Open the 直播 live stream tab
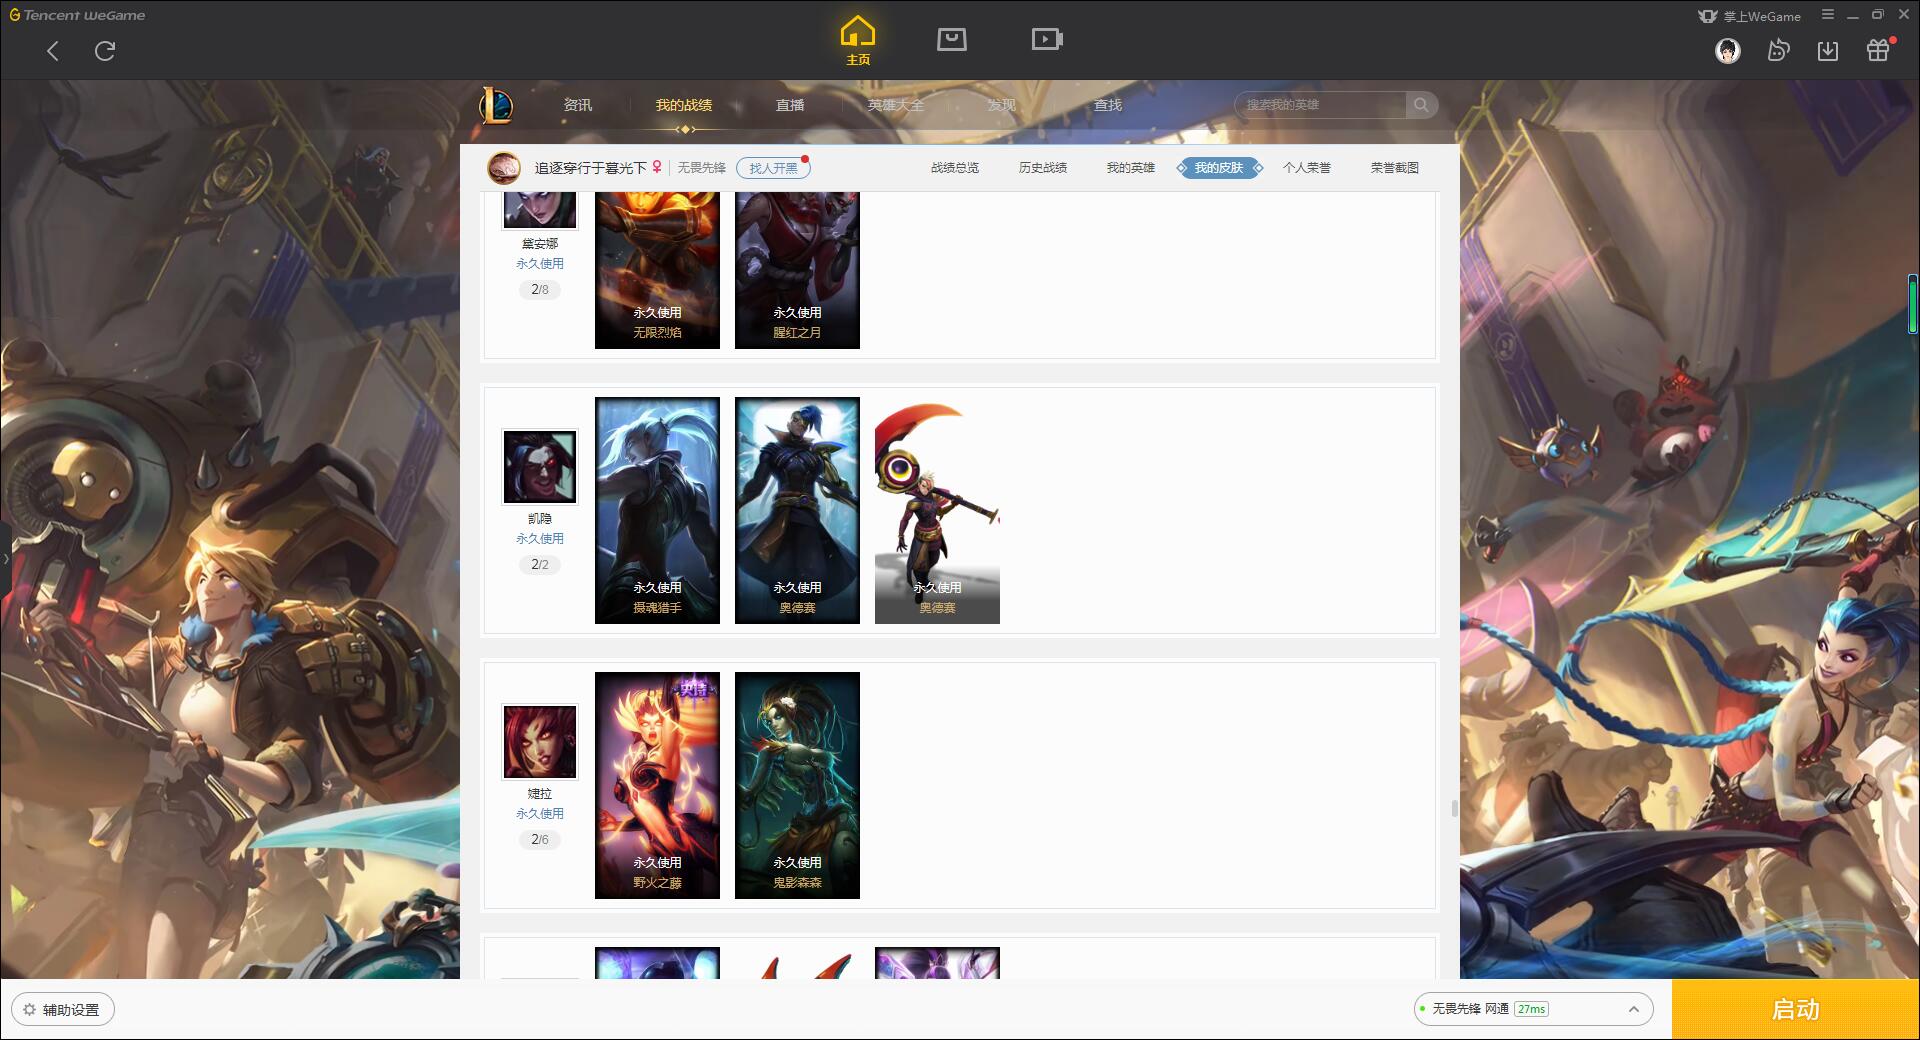Image resolution: width=1920 pixels, height=1040 pixels. coord(790,105)
